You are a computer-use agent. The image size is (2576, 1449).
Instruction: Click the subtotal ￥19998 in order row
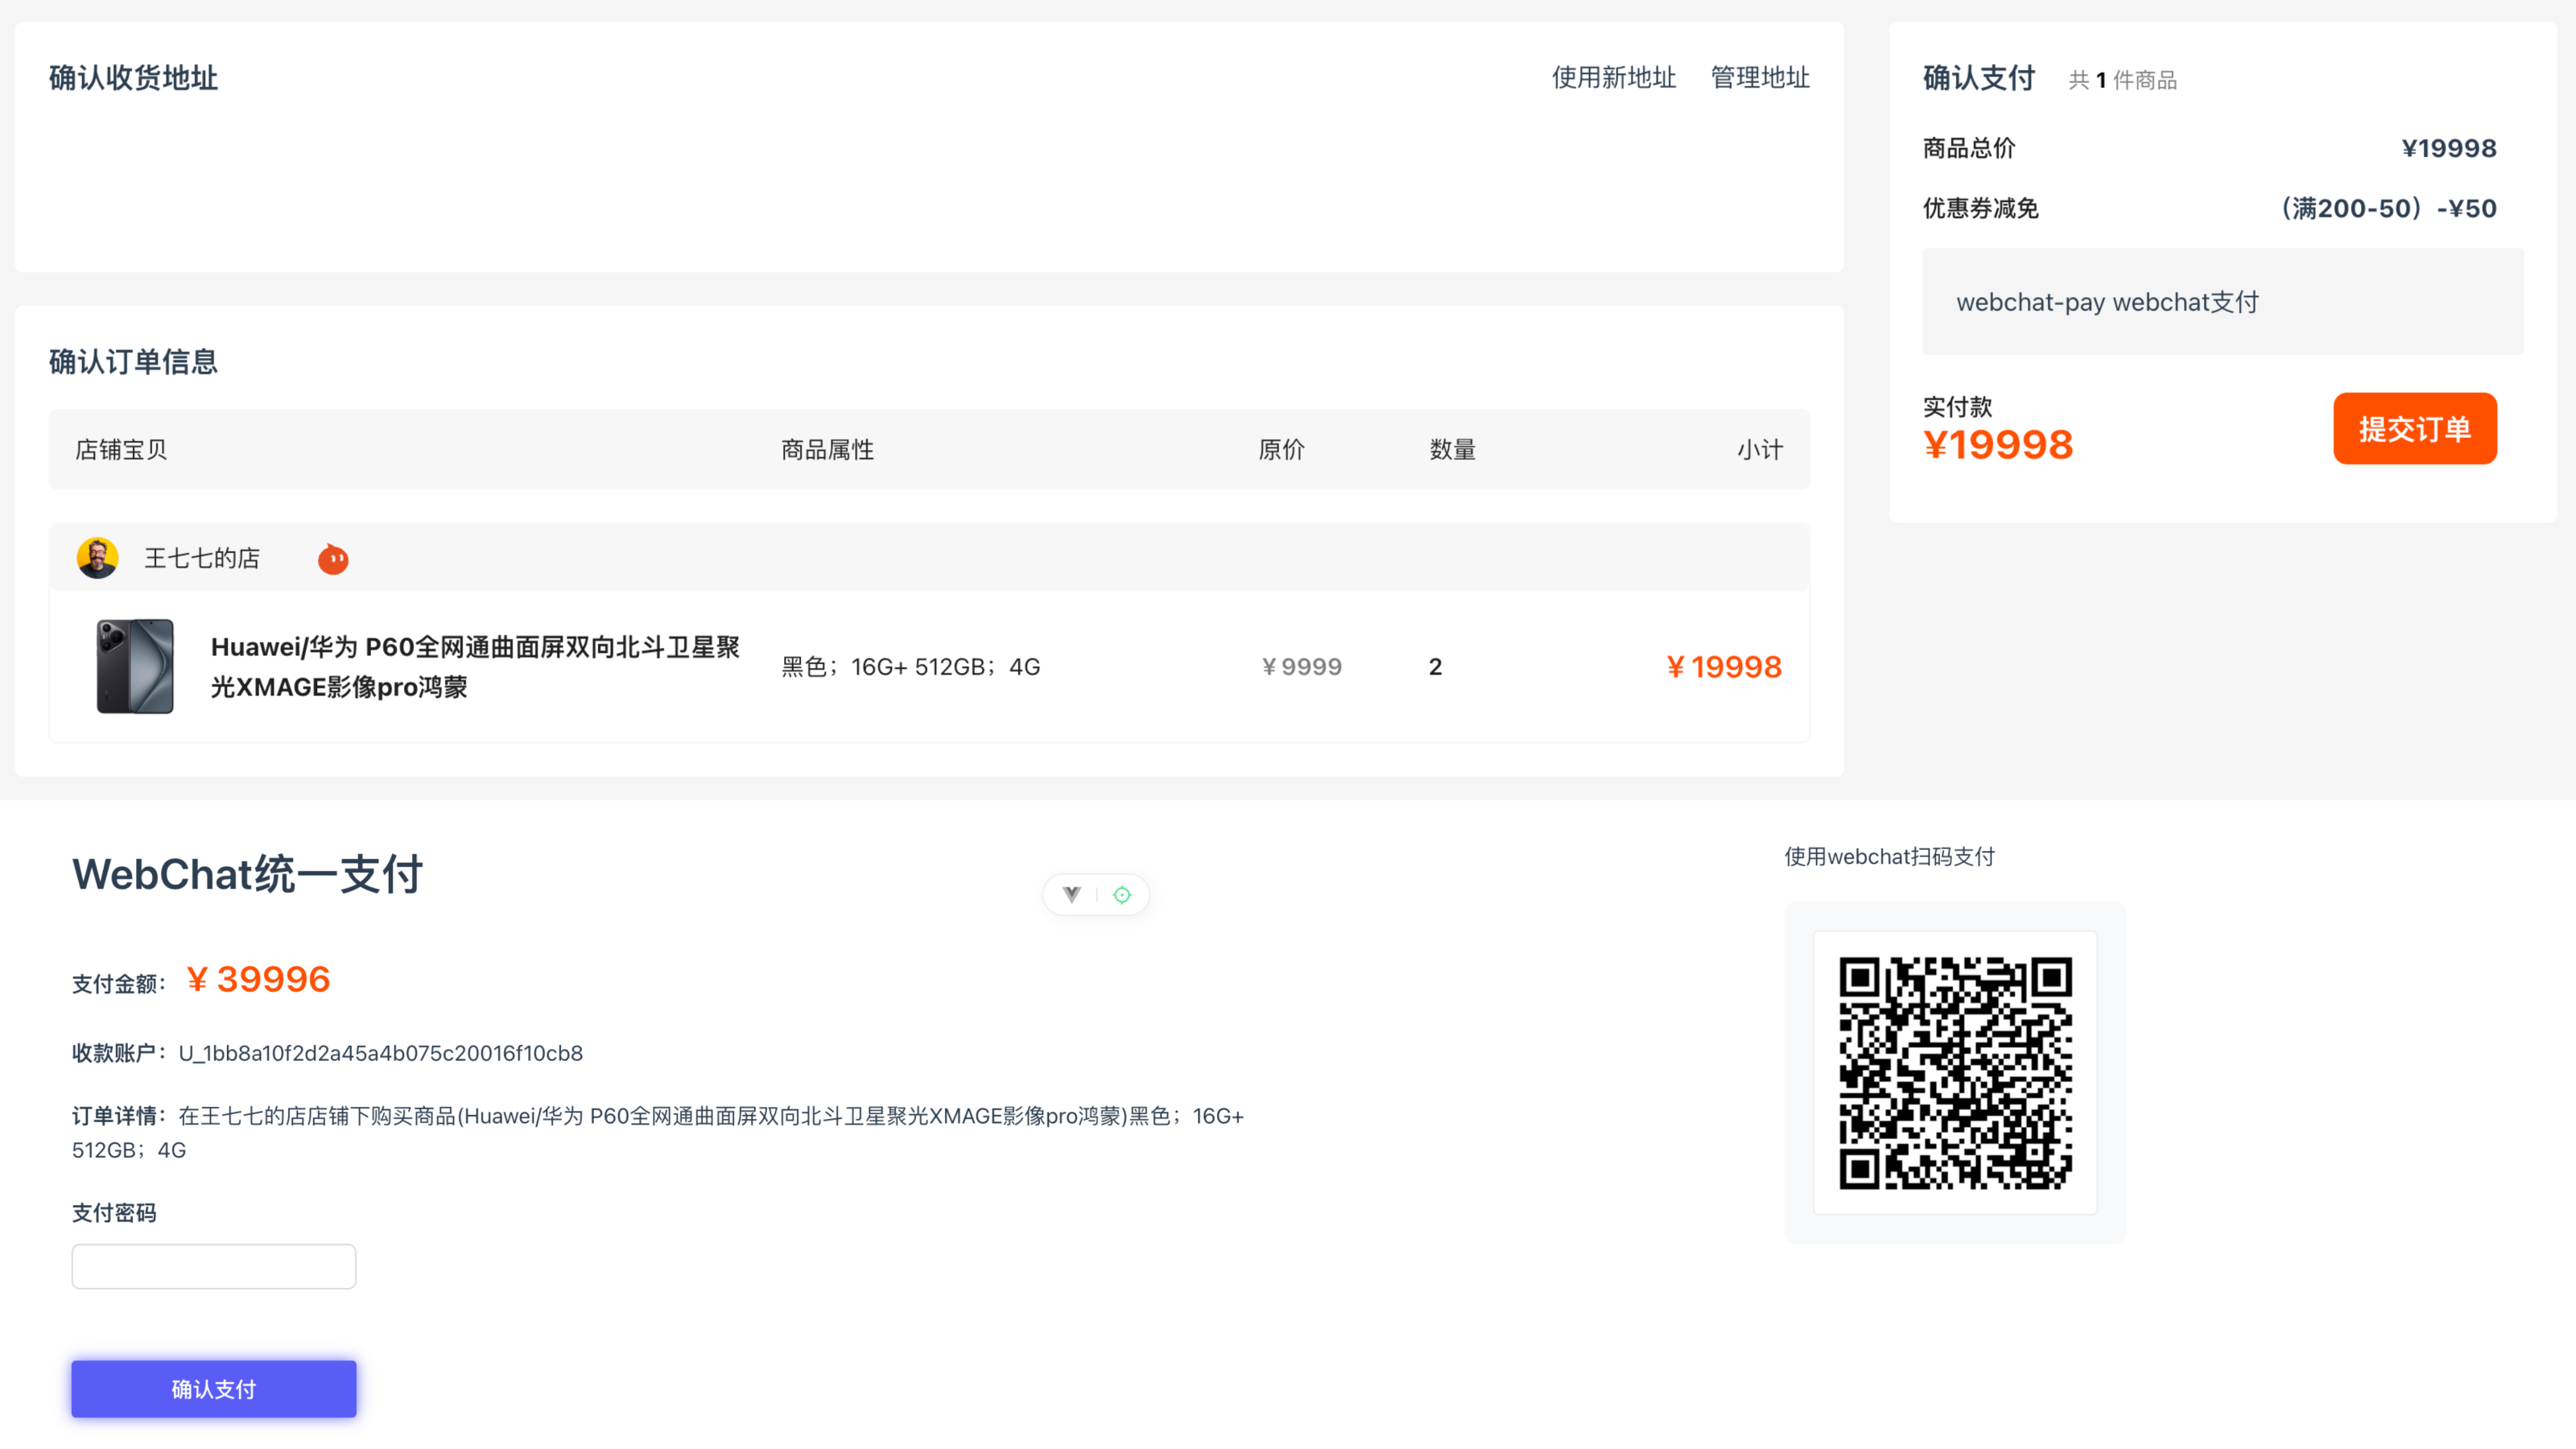1724,667
